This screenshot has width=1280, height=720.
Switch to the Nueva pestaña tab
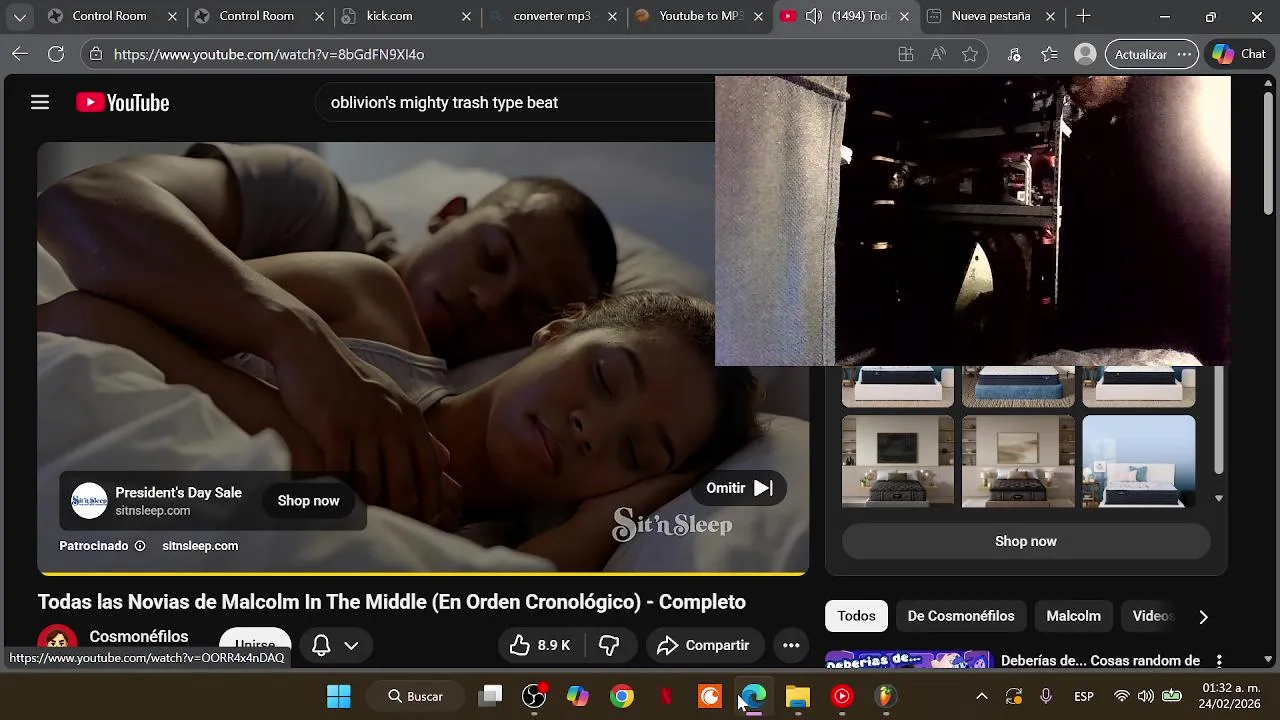click(x=991, y=16)
